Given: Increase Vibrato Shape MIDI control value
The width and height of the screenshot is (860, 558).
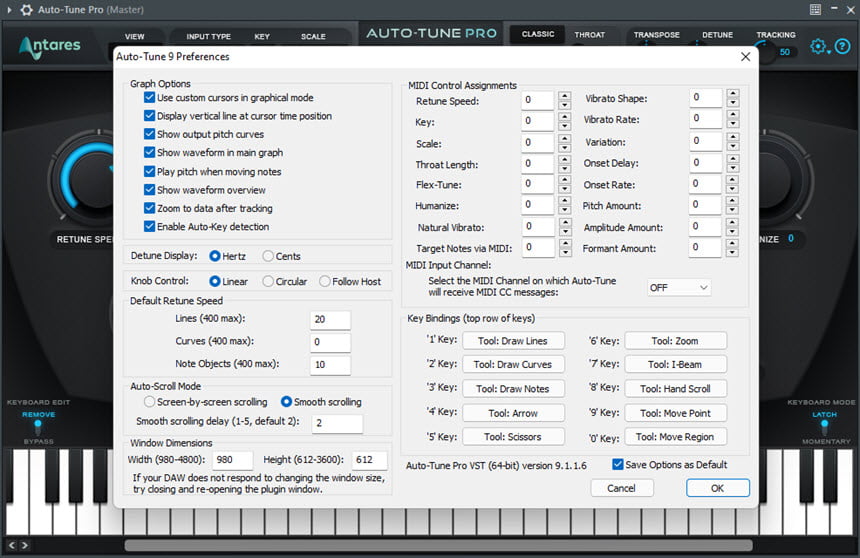Looking at the screenshot, I should (733, 93).
